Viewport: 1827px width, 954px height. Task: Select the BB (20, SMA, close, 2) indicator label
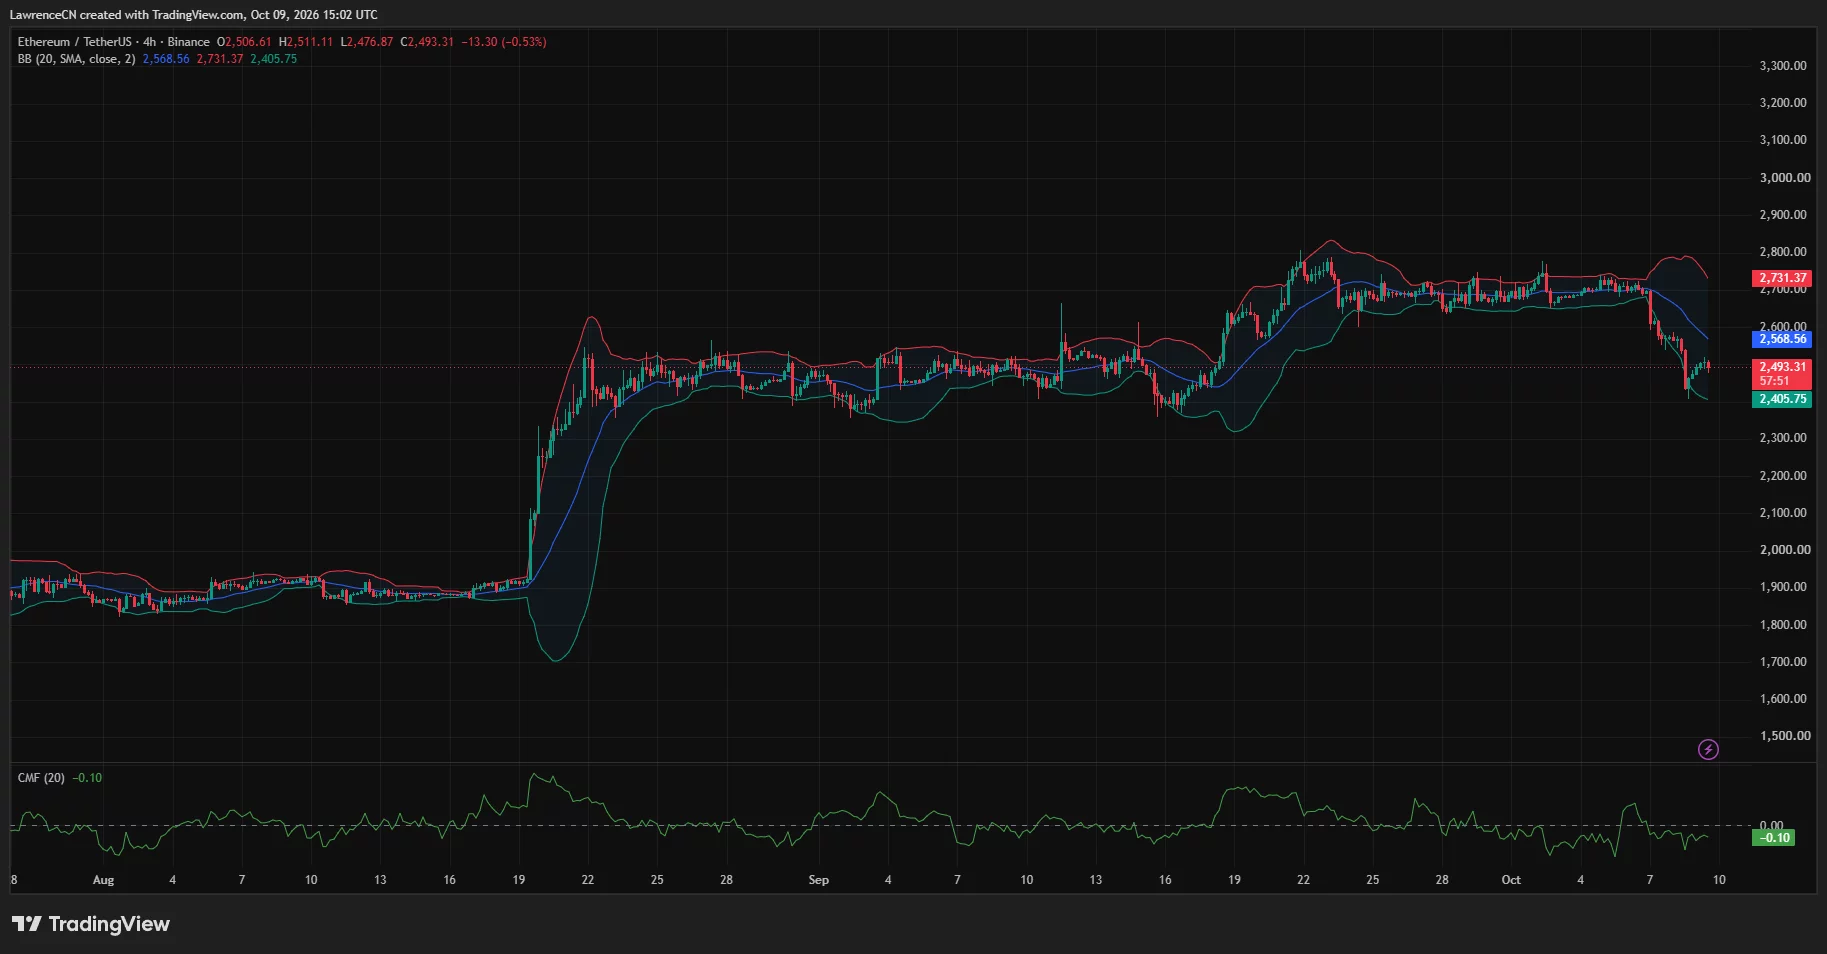[x=76, y=59]
